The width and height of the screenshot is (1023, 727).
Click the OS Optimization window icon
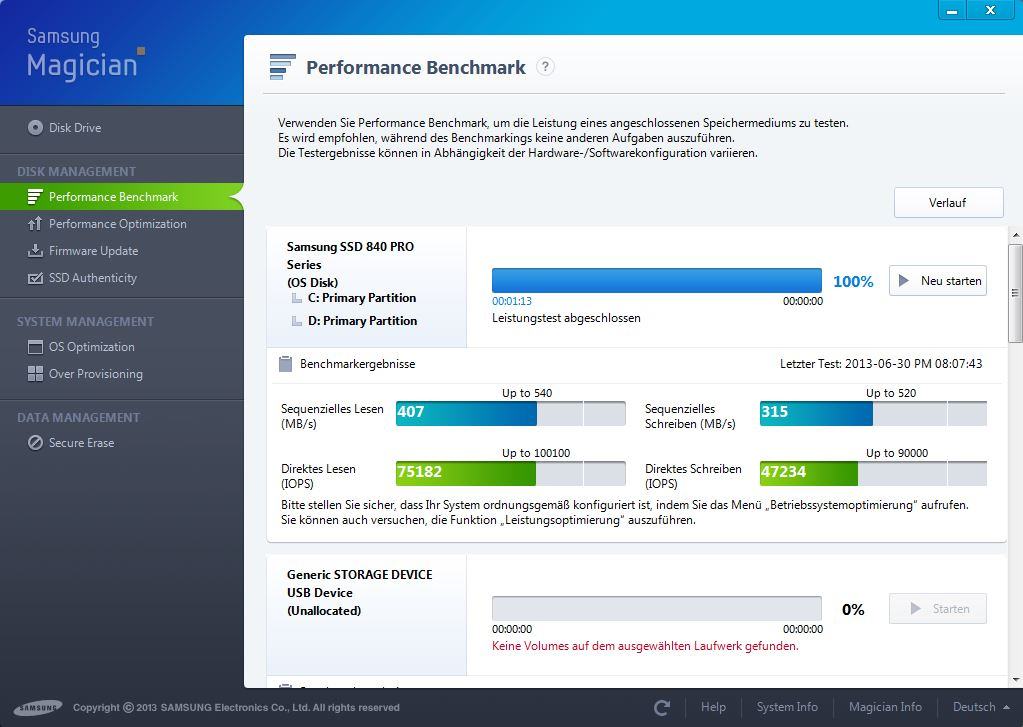[x=35, y=347]
